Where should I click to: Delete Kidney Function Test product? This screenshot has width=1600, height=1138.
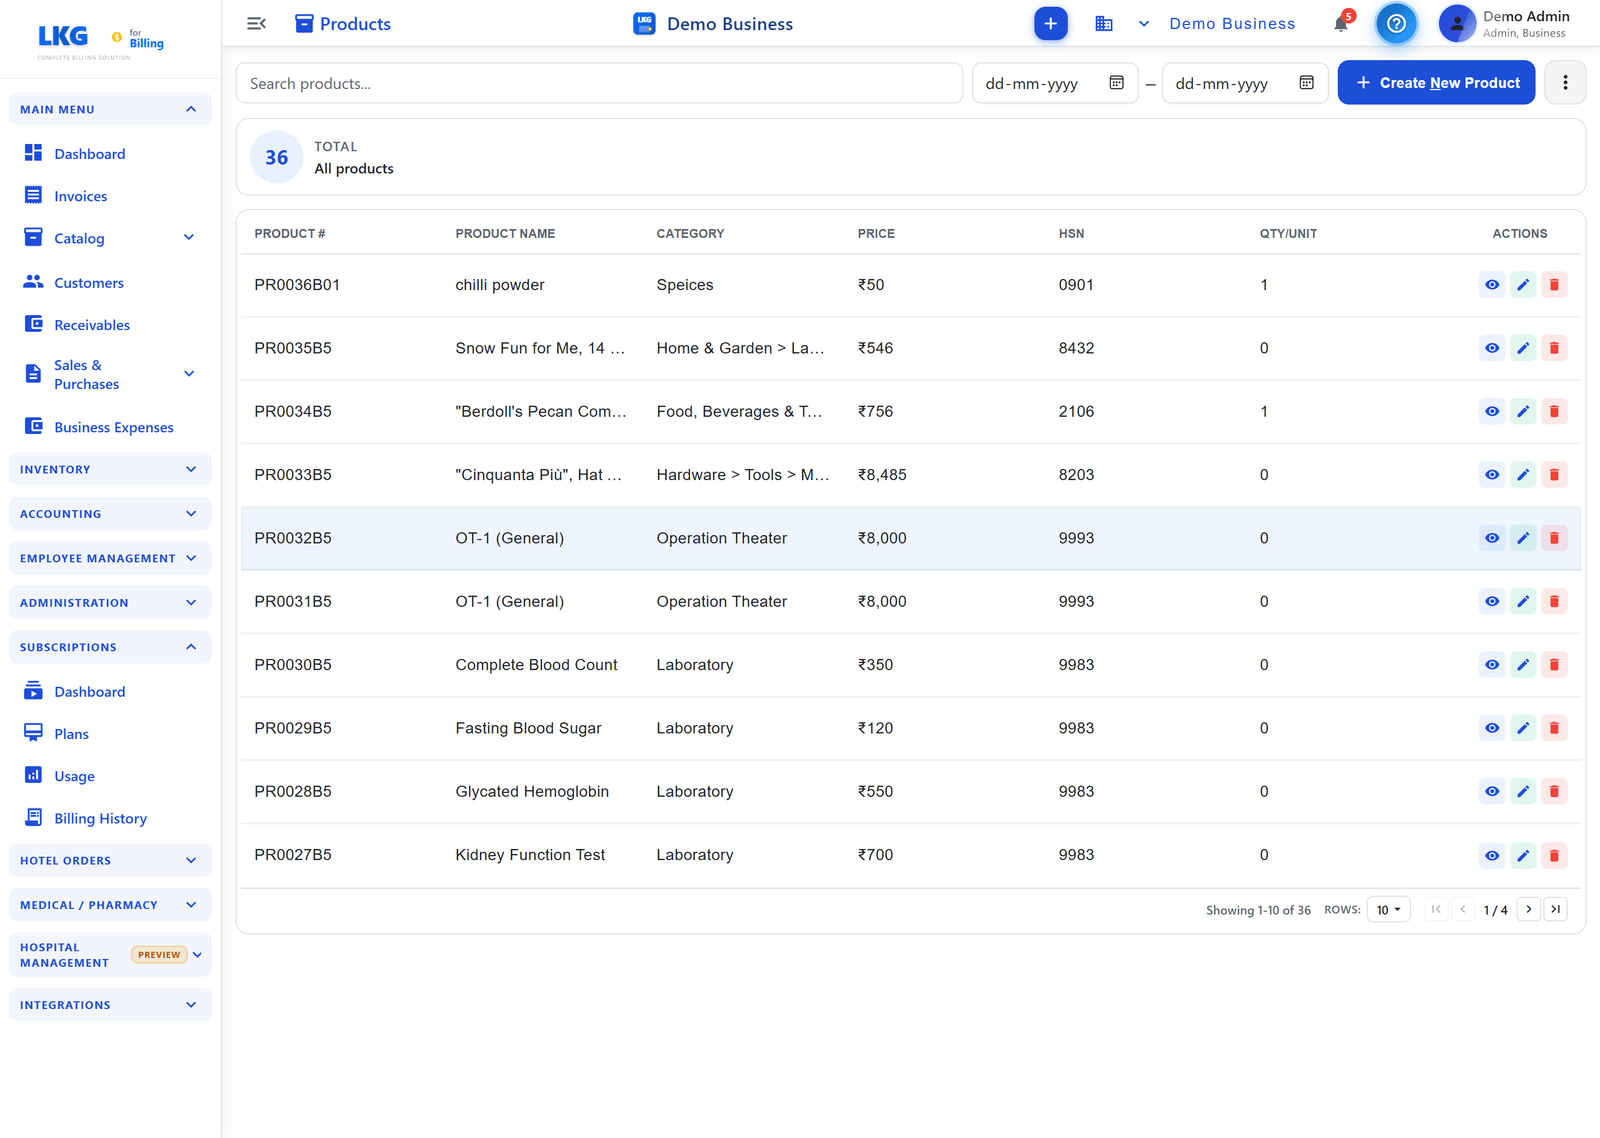pos(1554,855)
